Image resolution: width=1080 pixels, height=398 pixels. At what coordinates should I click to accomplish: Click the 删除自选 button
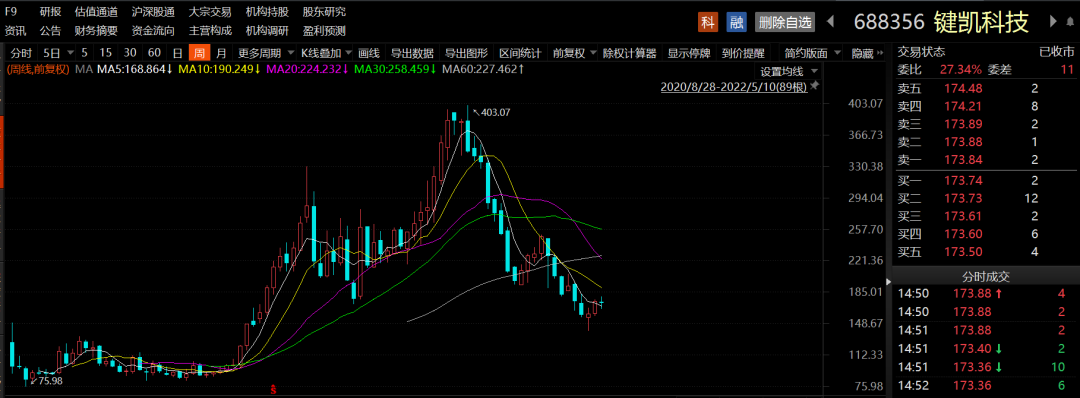click(785, 22)
